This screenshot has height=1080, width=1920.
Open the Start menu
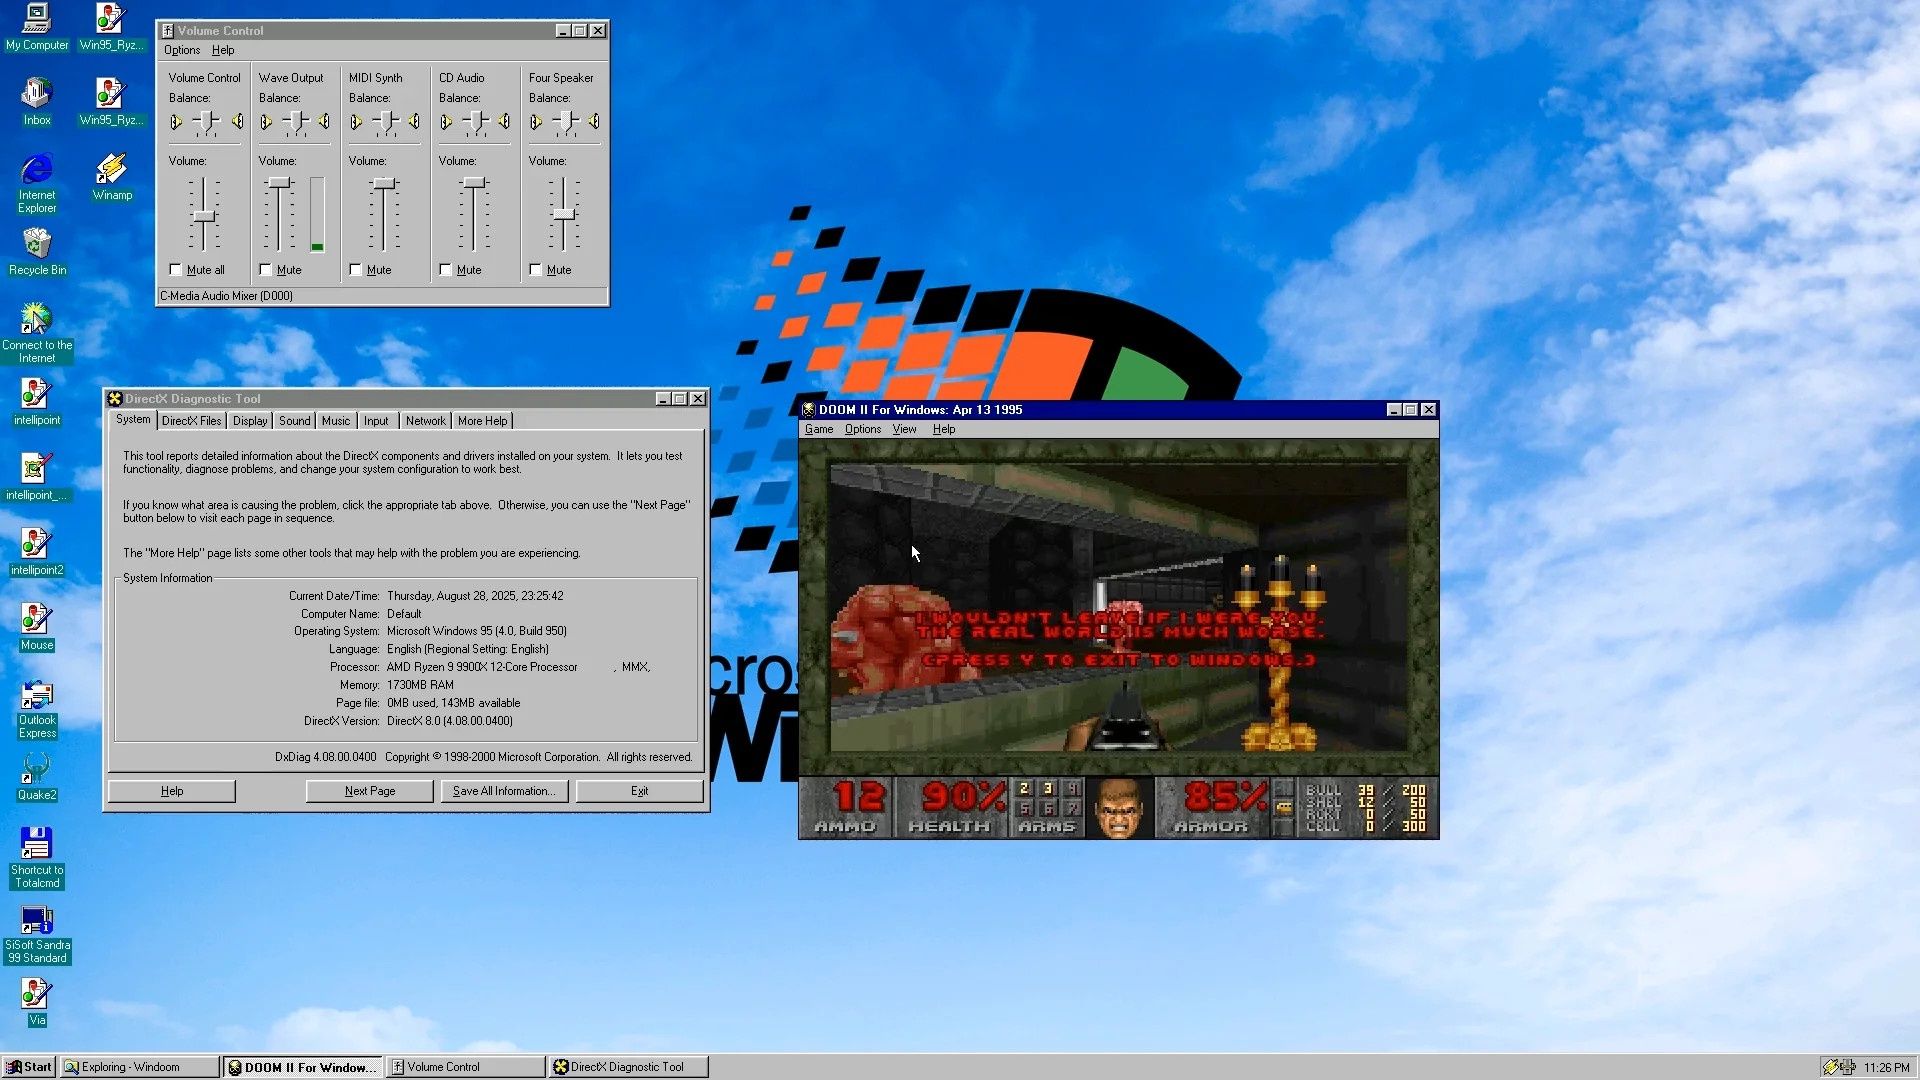[29, 1067]
